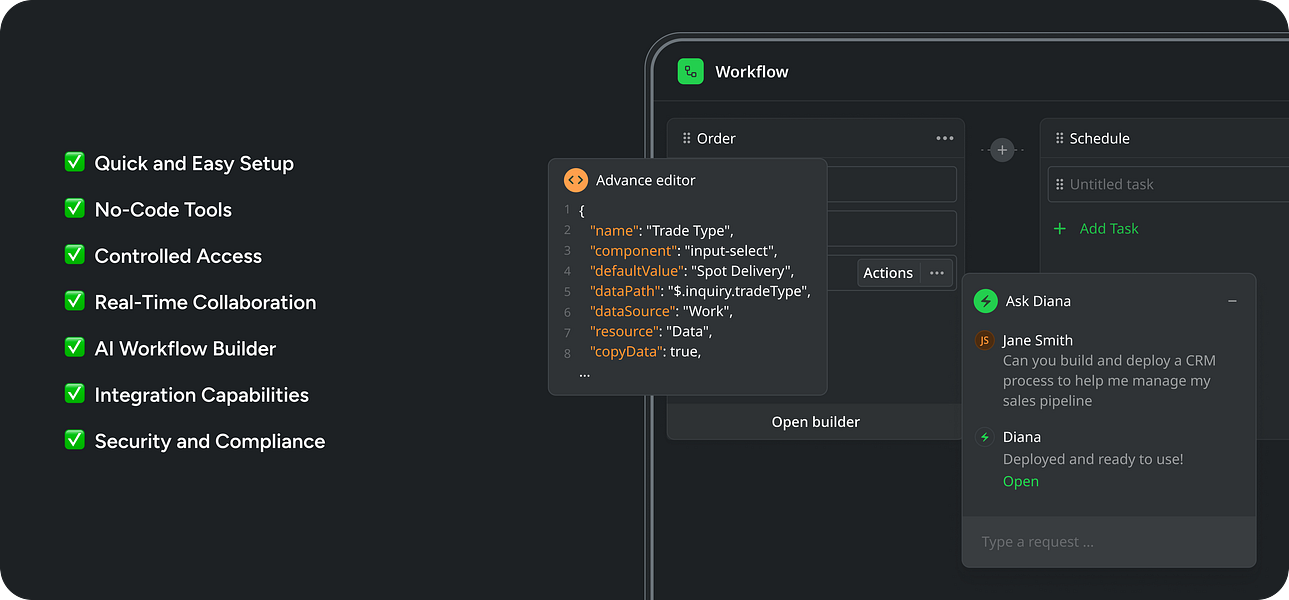Click the Schedule column grip icon
1289x600 pixels.
tap(1059, 139)
